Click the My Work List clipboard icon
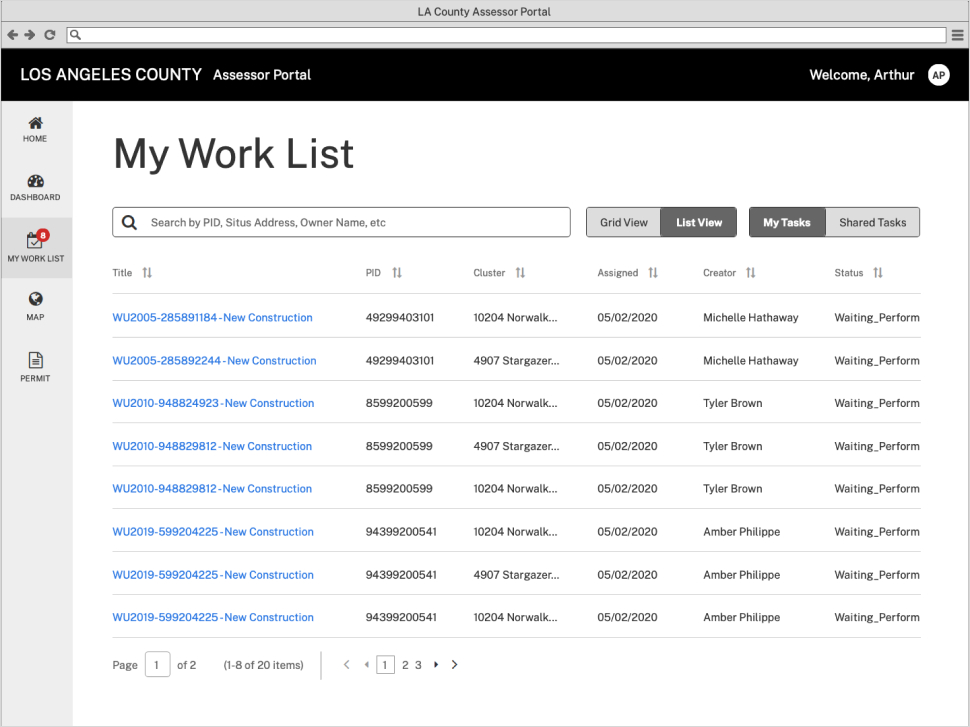970x727 pixels. [35, 240]
